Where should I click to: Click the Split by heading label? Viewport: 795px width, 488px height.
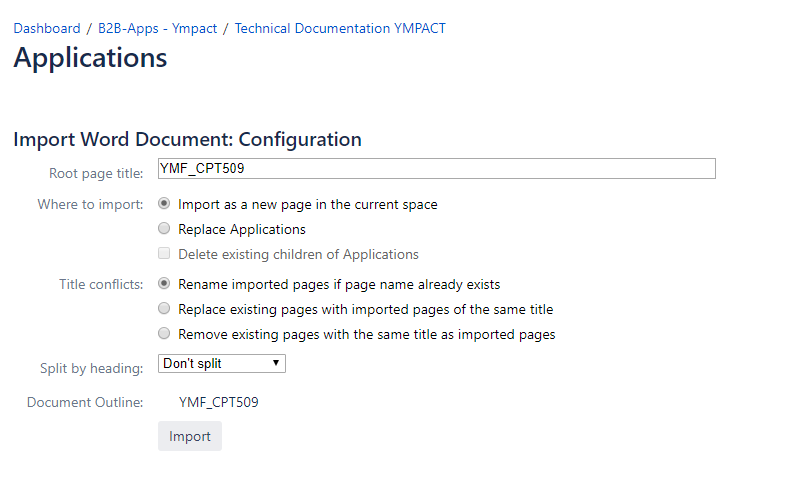pos(92,368)
